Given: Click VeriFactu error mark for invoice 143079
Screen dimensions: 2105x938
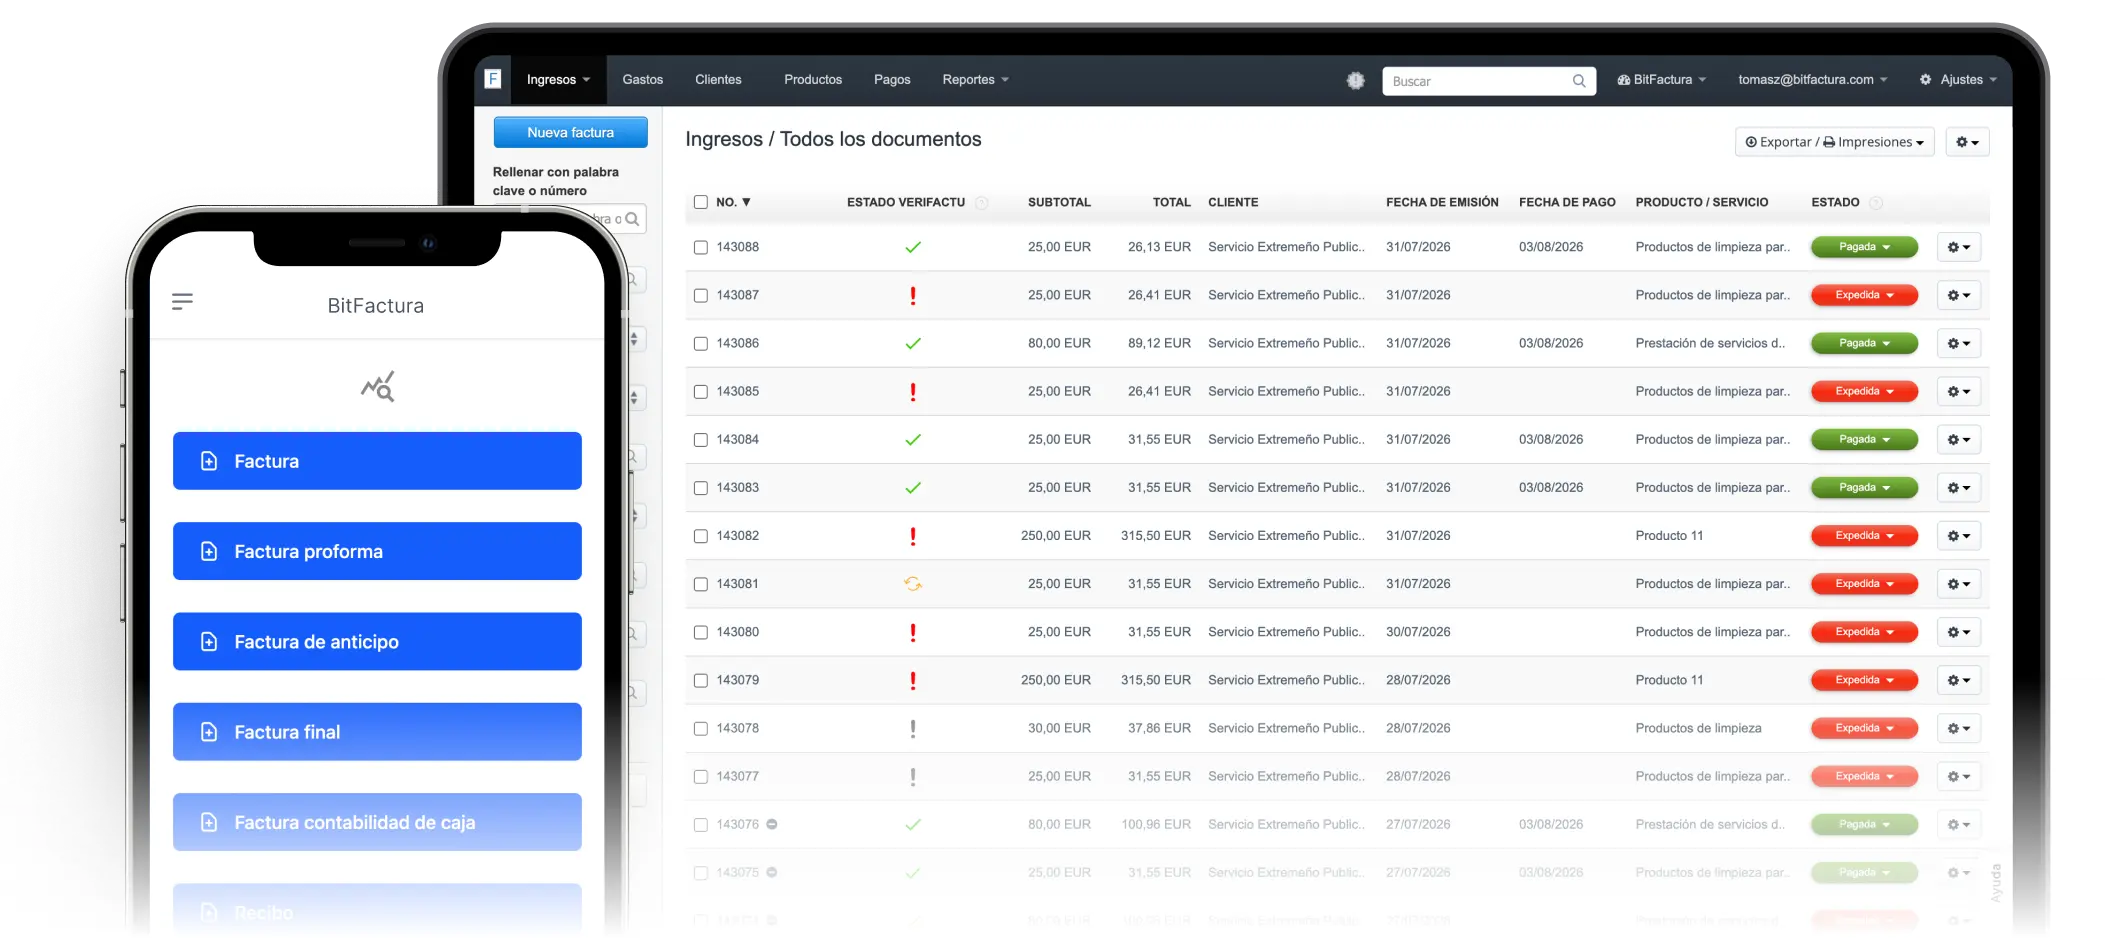Looking at the screenshot, I should coord(913,680).
